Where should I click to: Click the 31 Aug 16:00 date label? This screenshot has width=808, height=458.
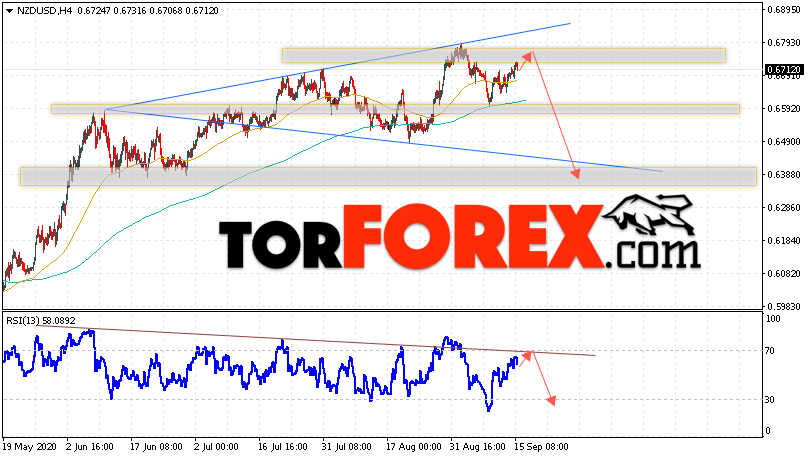pyautogui.click(x=477, y=447)
